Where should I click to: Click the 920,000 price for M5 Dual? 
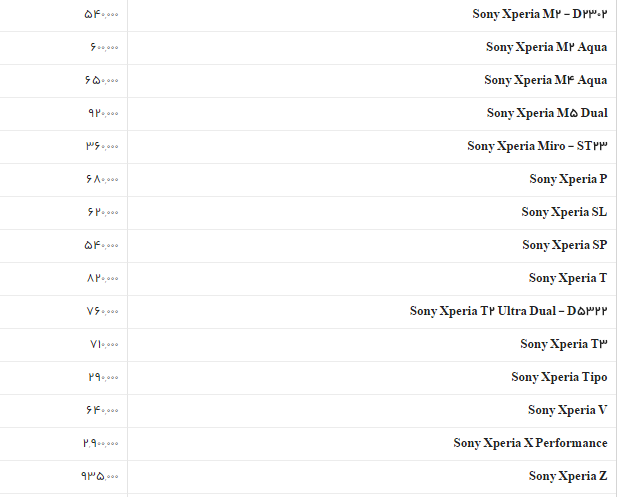[103, 114]
